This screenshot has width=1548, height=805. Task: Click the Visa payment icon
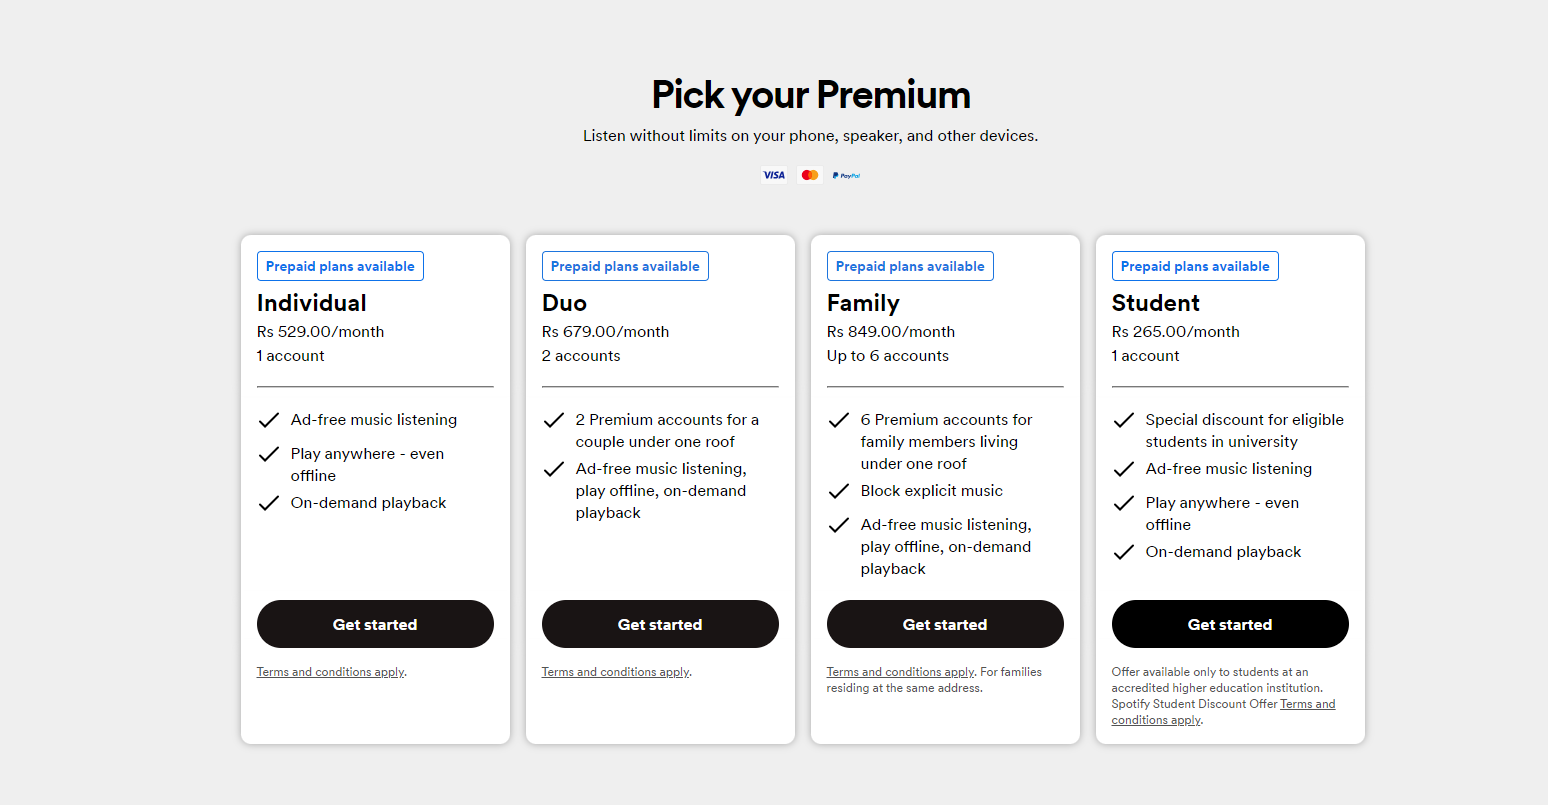[x=774, y=175]
